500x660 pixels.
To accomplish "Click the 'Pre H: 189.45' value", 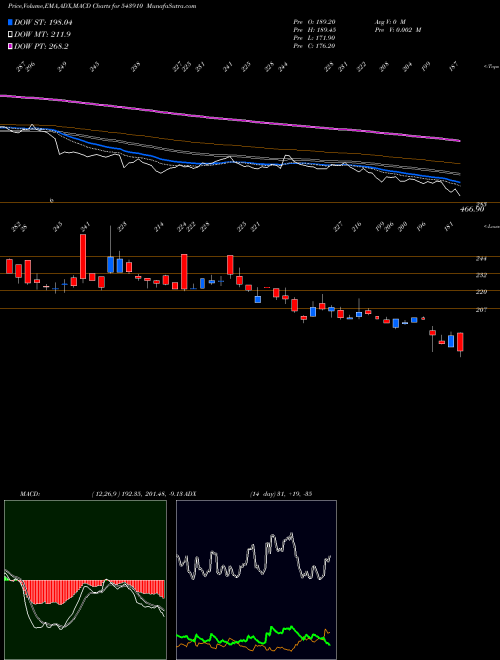I will click(x=314, y=30).
